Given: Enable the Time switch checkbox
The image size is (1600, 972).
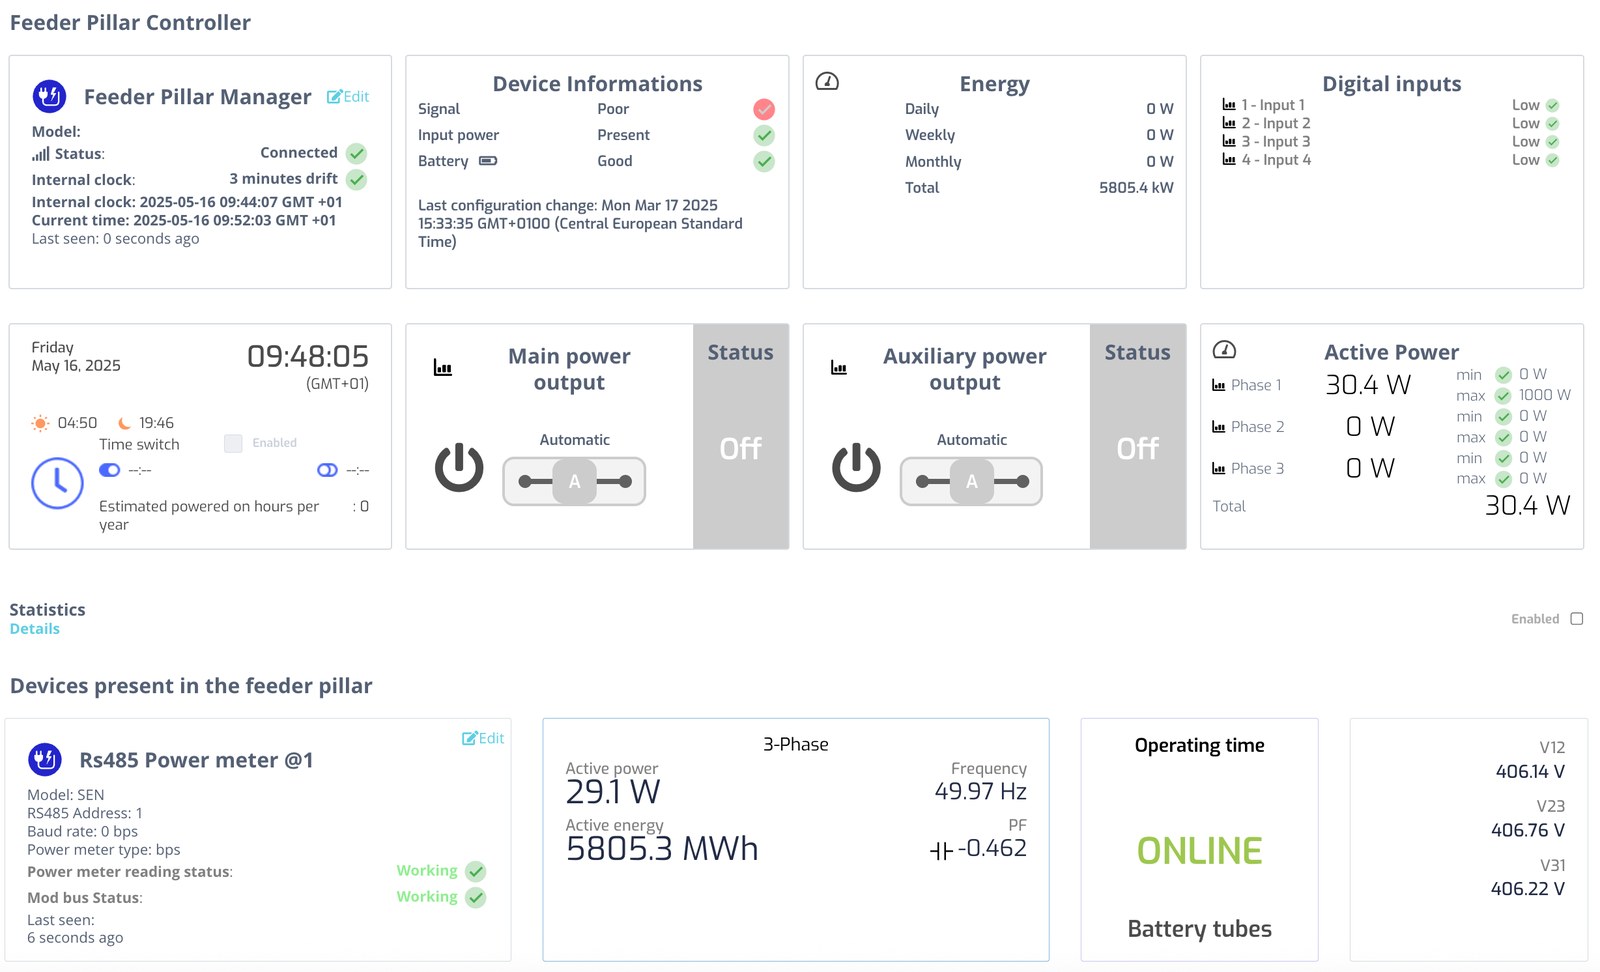Looking at the screenshot, I should (233, 443).
